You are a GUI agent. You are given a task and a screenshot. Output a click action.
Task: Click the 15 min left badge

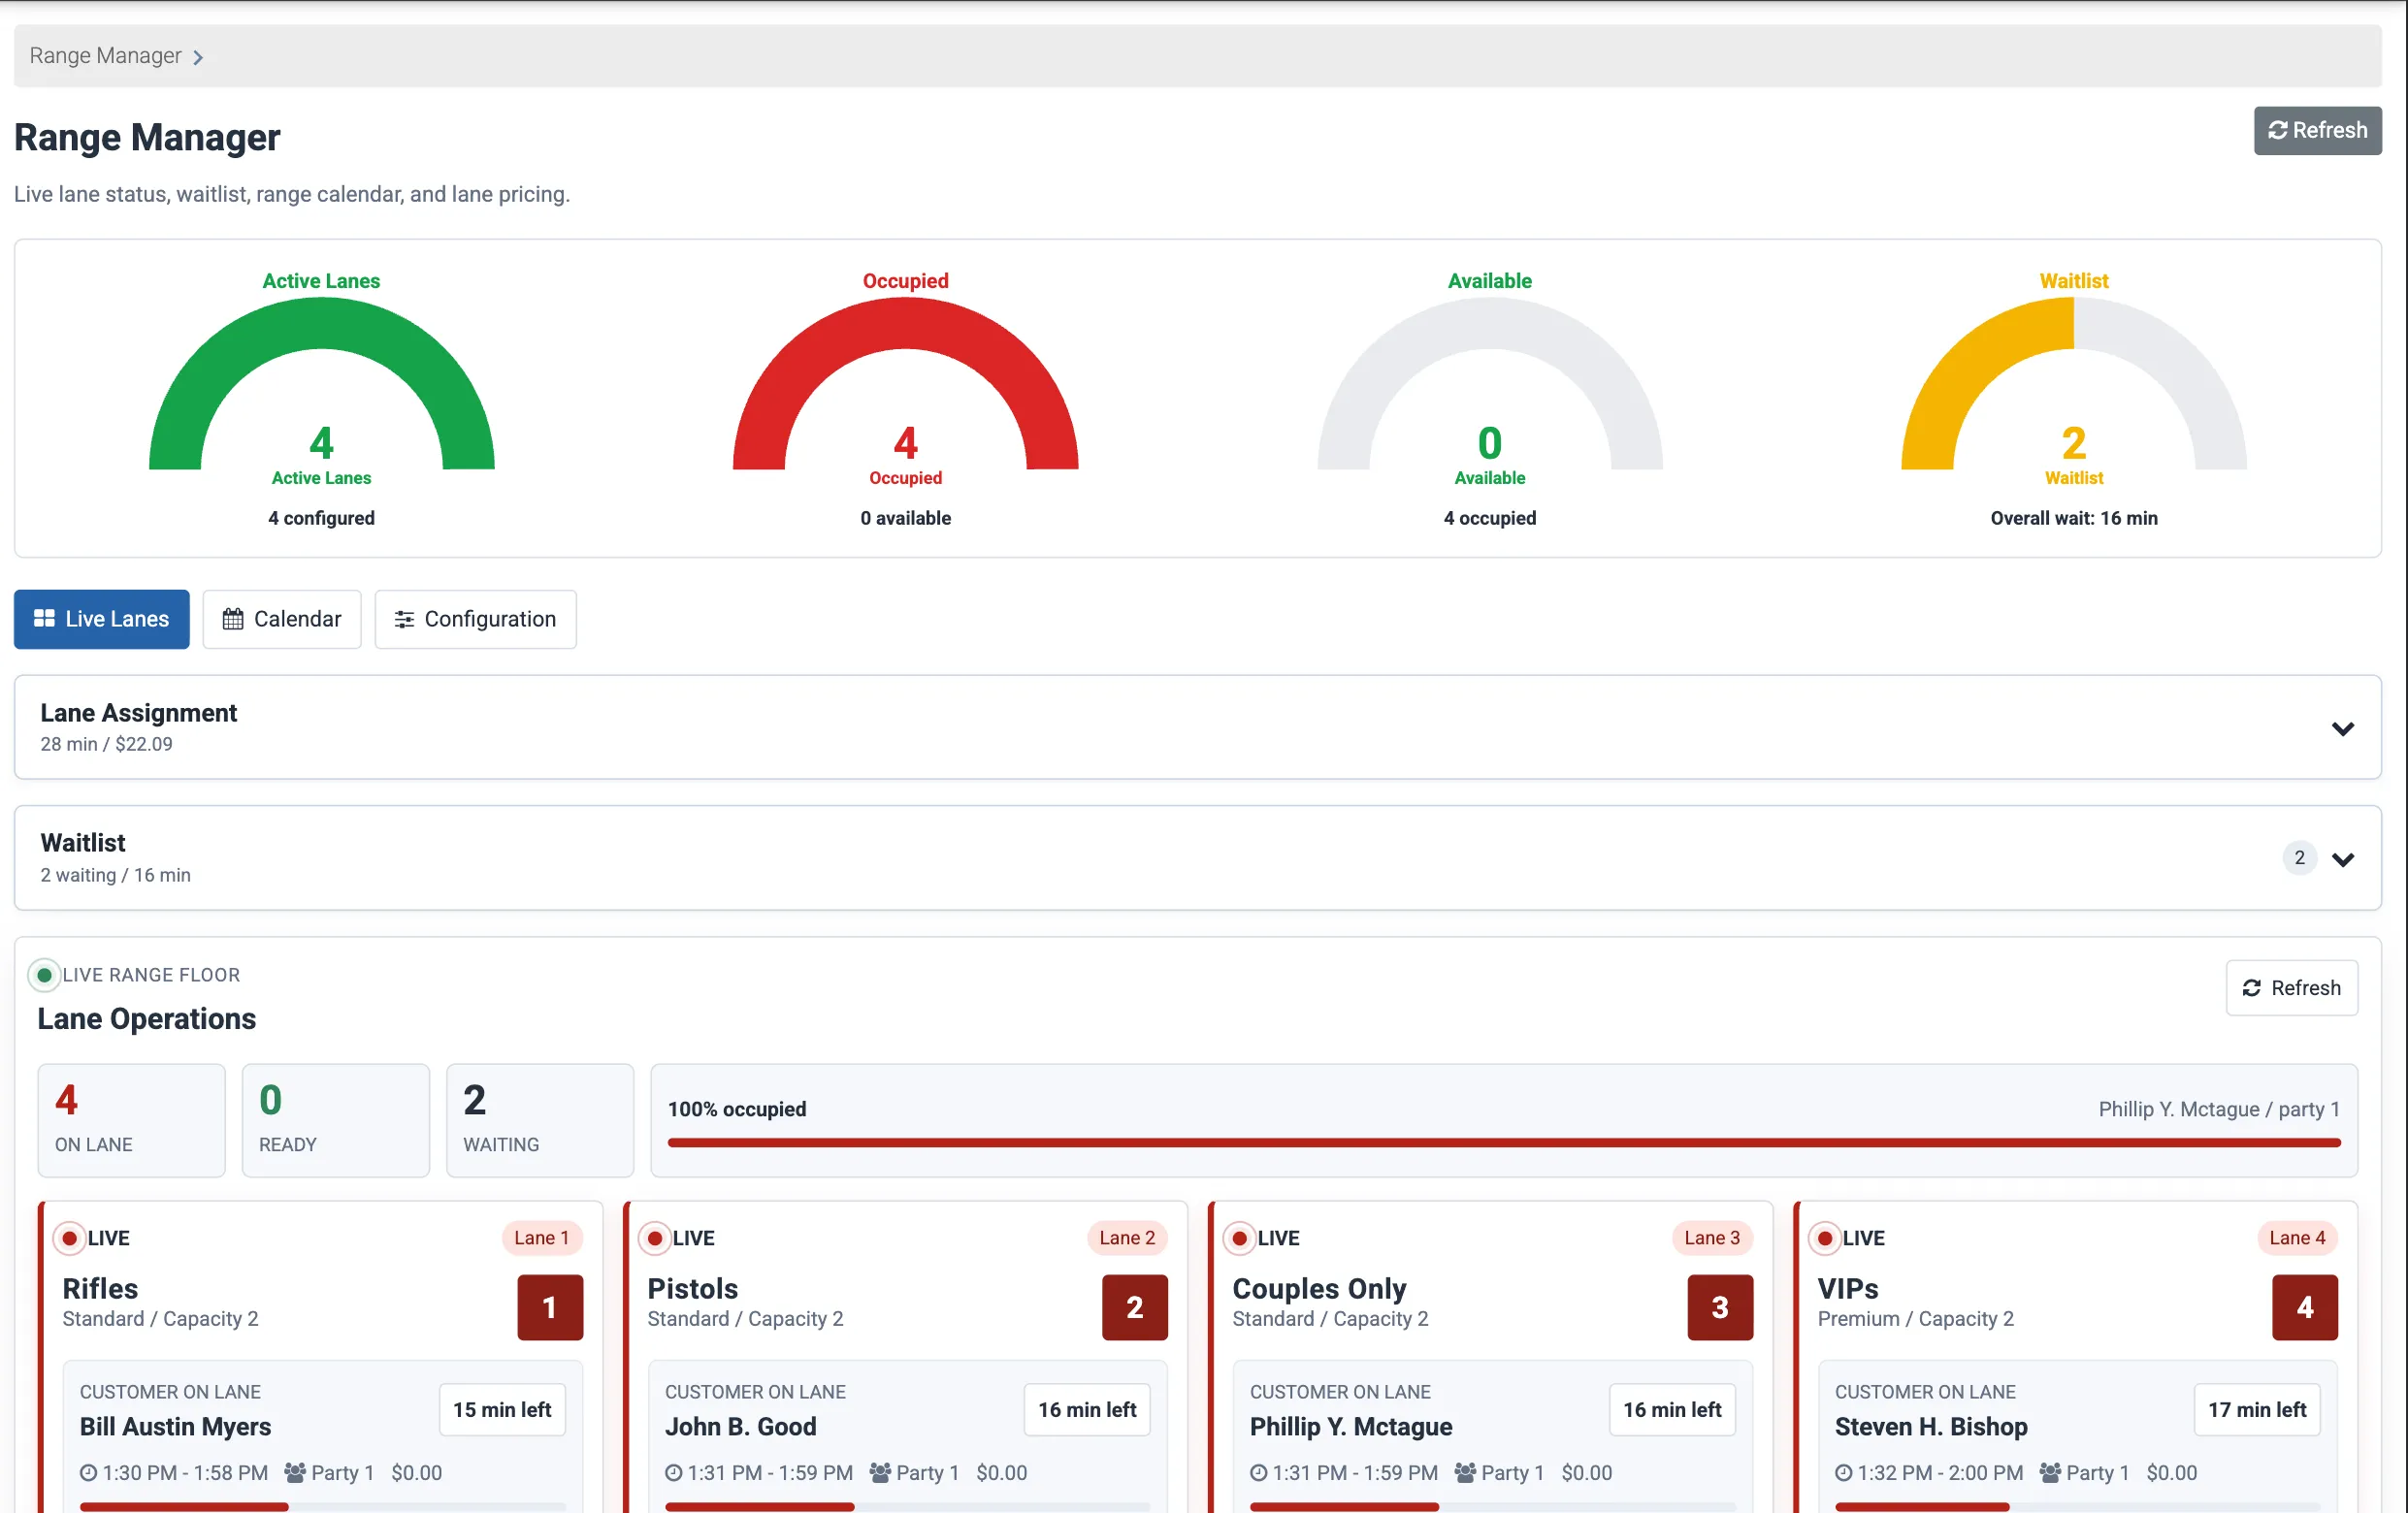[x=502, y=1410]
